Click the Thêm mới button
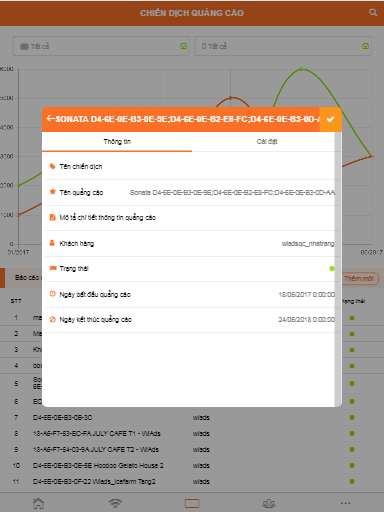 coord(359,278)
